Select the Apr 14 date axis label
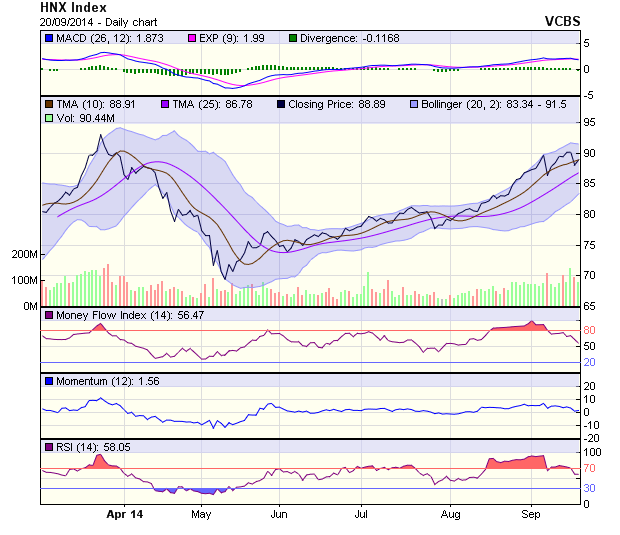 (124, 514)
